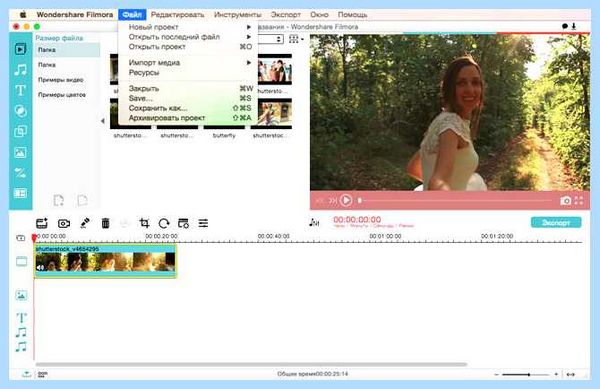Click the zoom in plus button
Screen dimensions: 600x389
[x=556, y=374]
